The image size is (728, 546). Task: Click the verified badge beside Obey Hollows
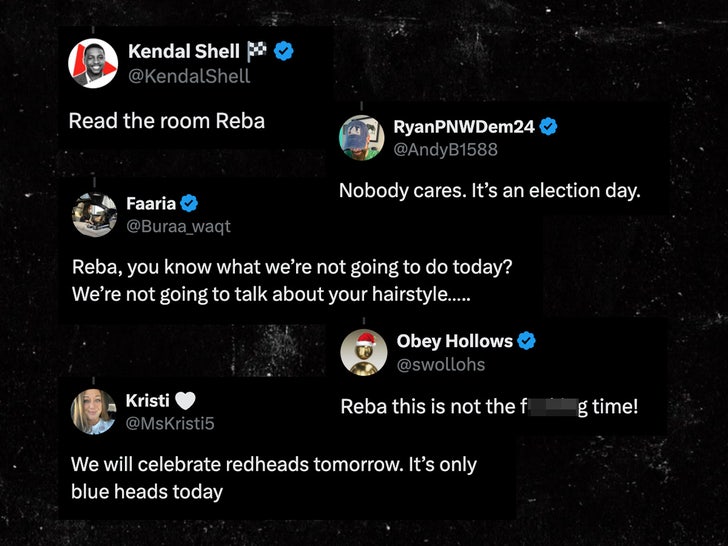click(526, 341)
